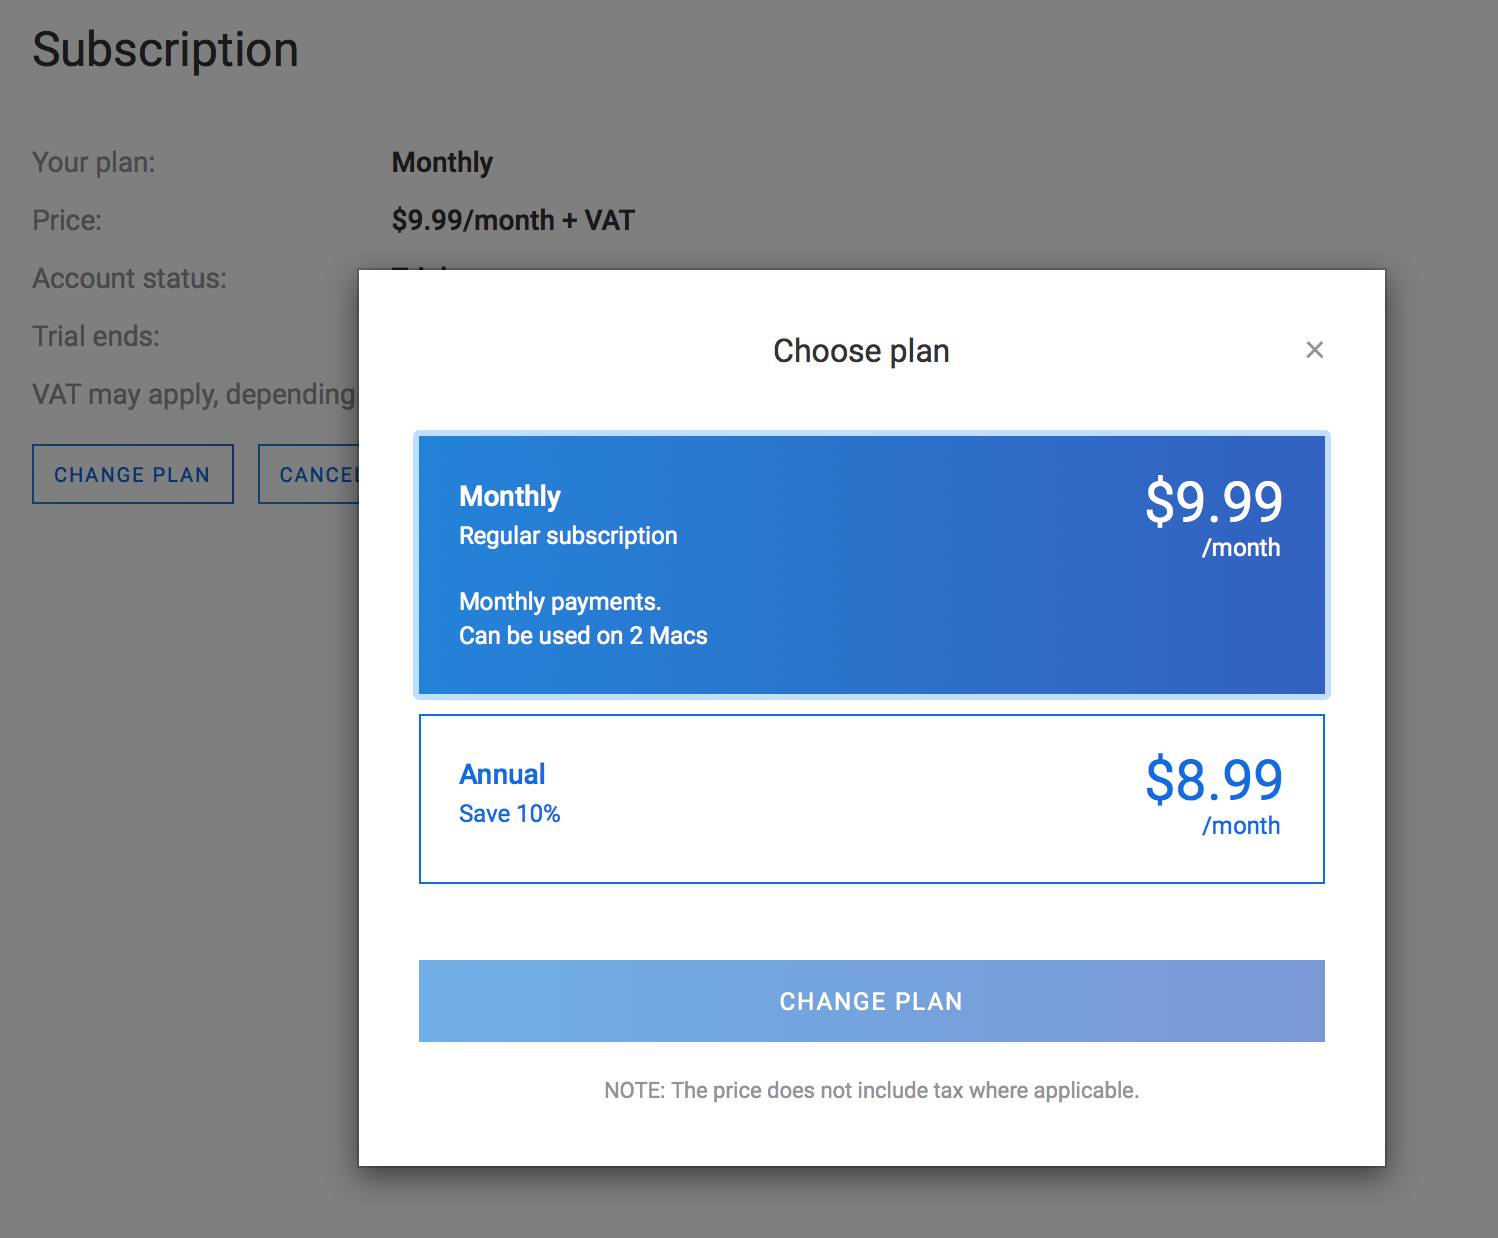Click the $9.99/month + VAT price value
Image resolution: width=1498 pixels, height=1238 pixels.
tap(513, 220)
